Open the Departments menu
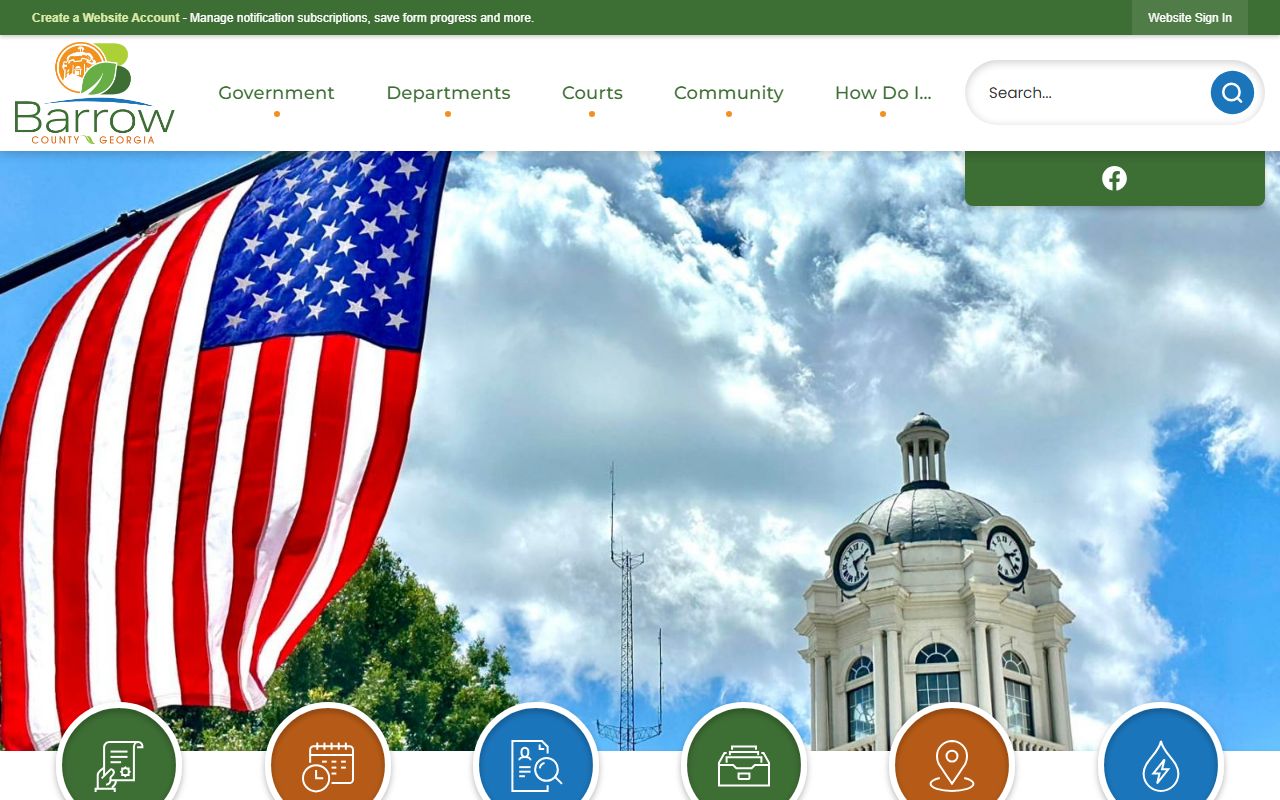This screenshot has height=800, width=1280. [x=448, y=93]
